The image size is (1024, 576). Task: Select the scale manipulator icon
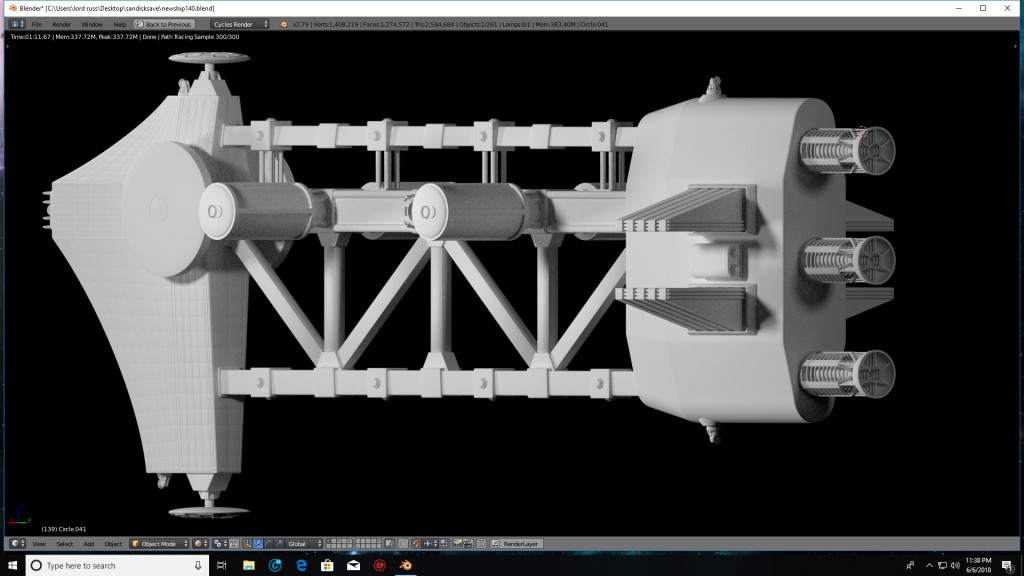[x=279, y=543]
